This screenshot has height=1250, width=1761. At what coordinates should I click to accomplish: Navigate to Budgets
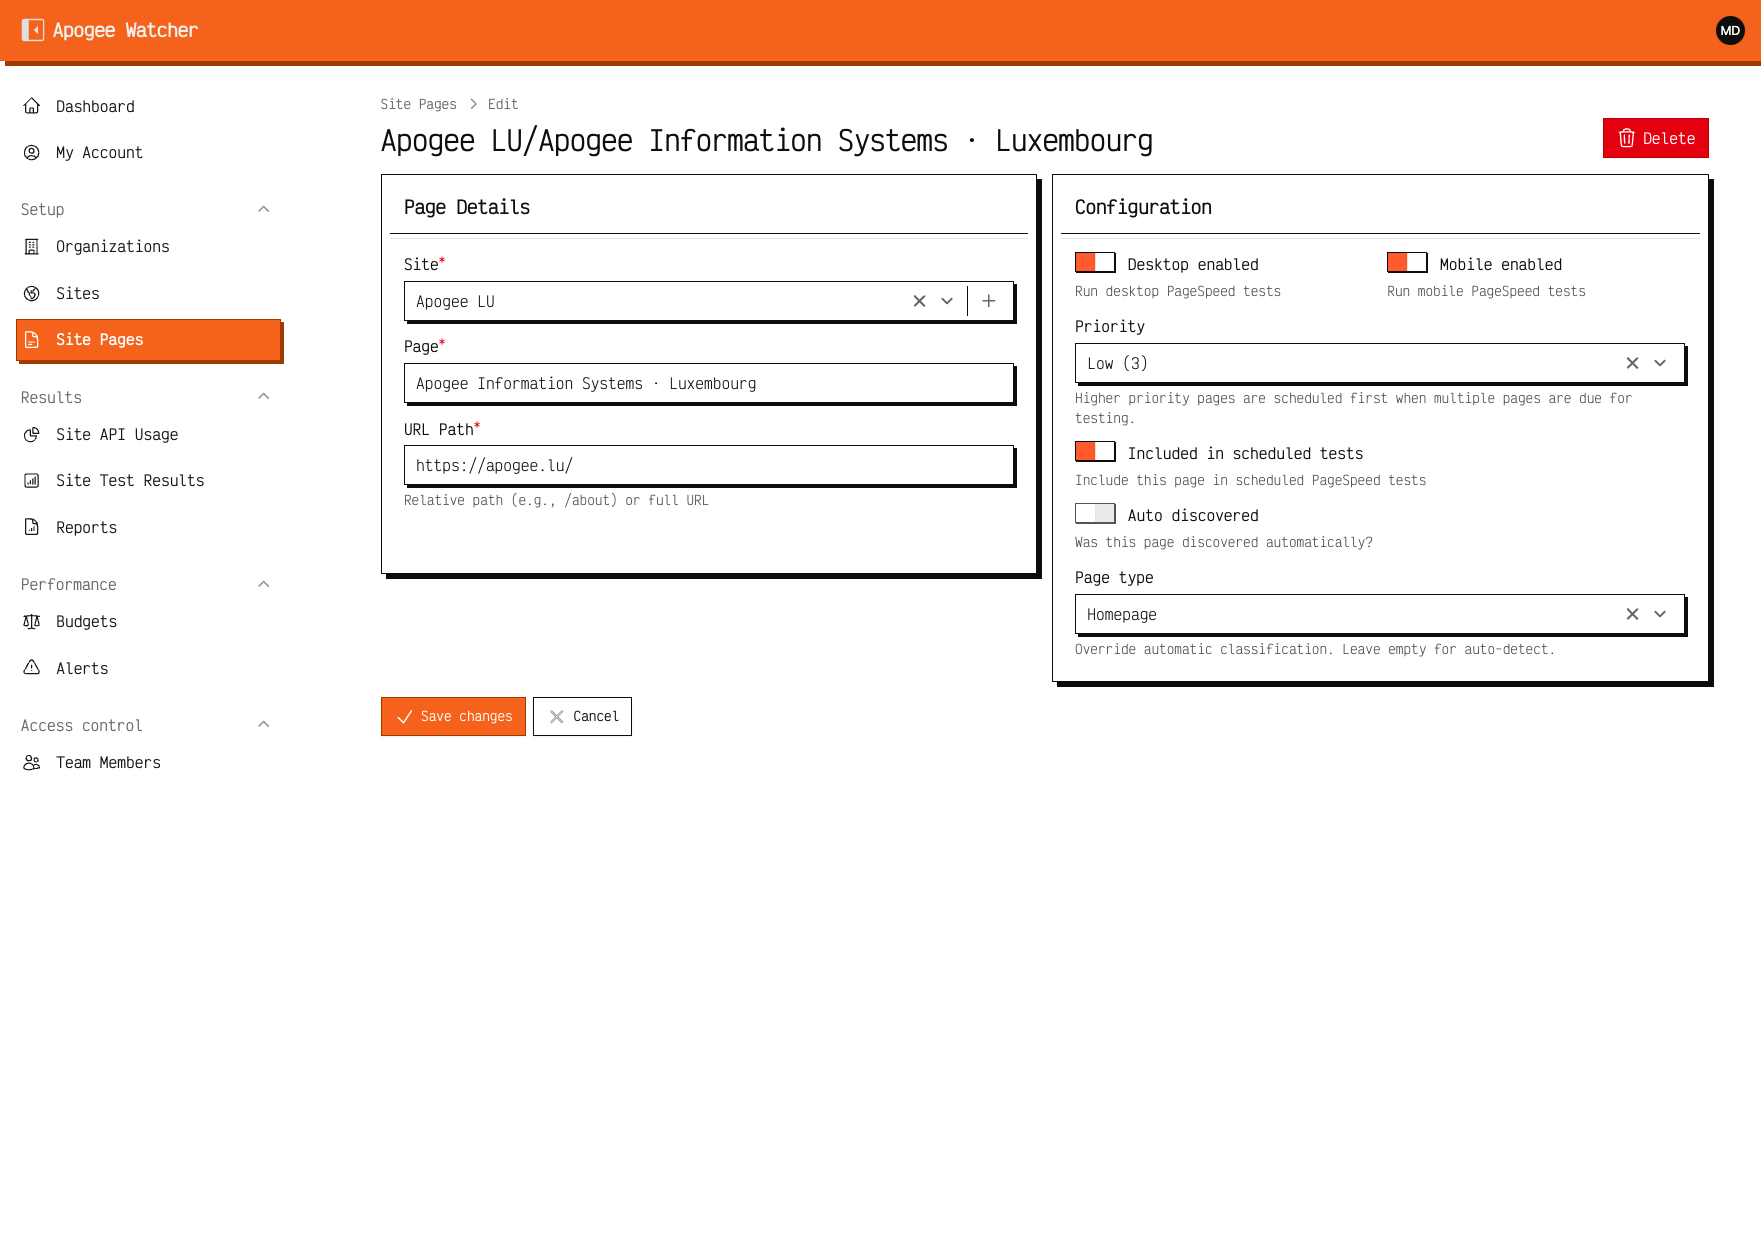point(148,622)
